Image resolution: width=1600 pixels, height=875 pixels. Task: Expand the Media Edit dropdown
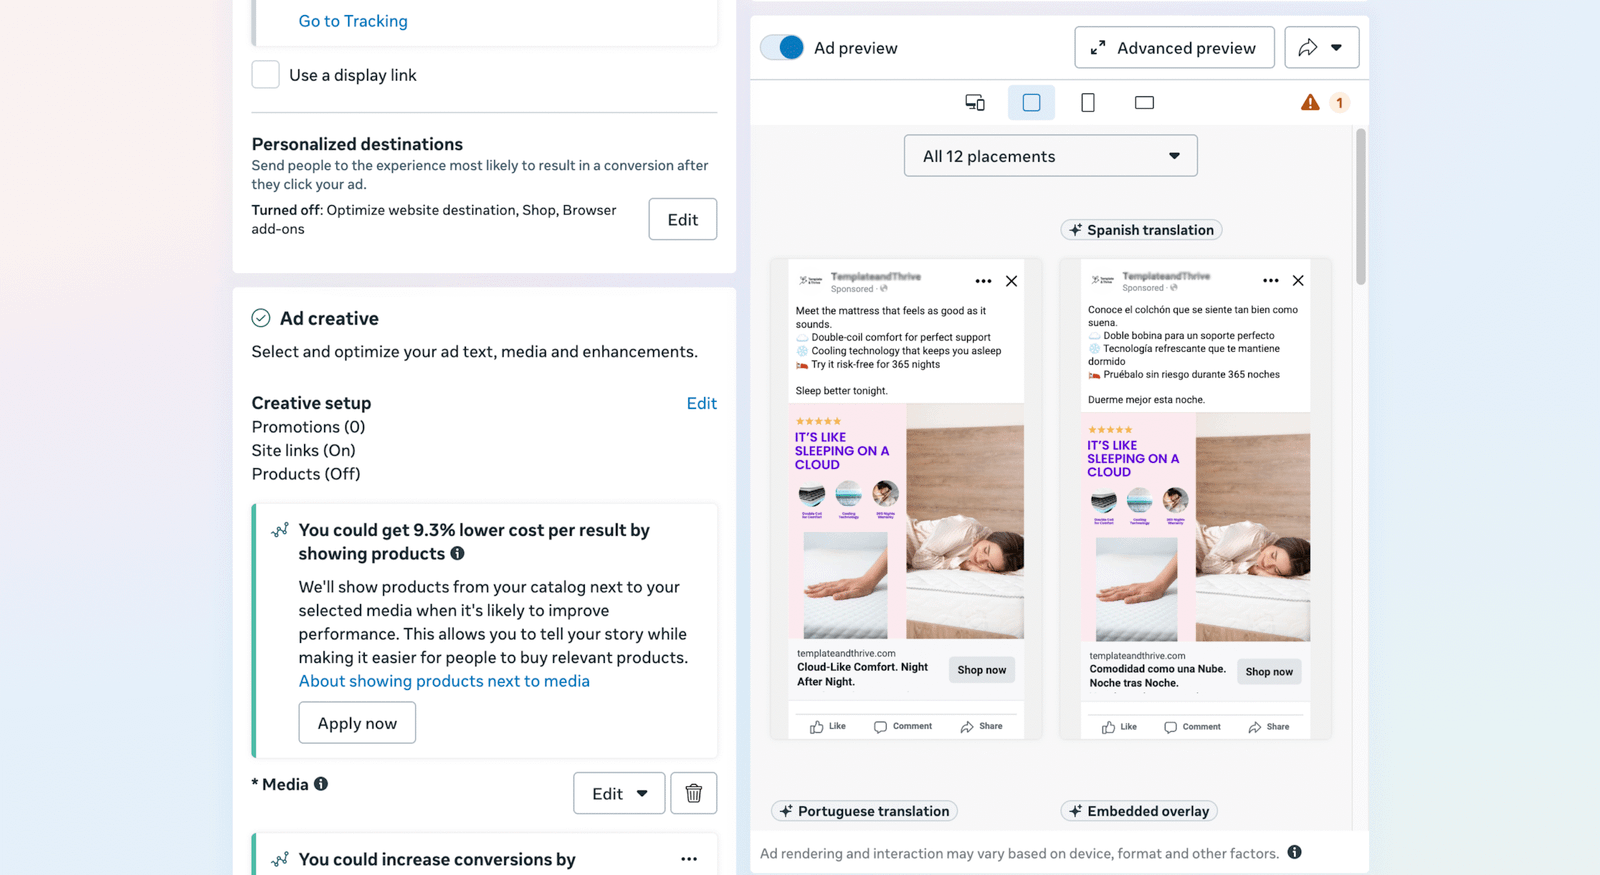click(x=619, y=793)
